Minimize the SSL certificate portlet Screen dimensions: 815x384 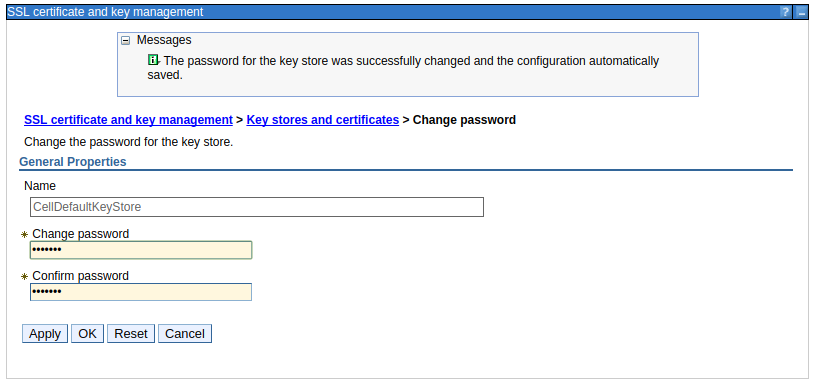coord(801,12)
